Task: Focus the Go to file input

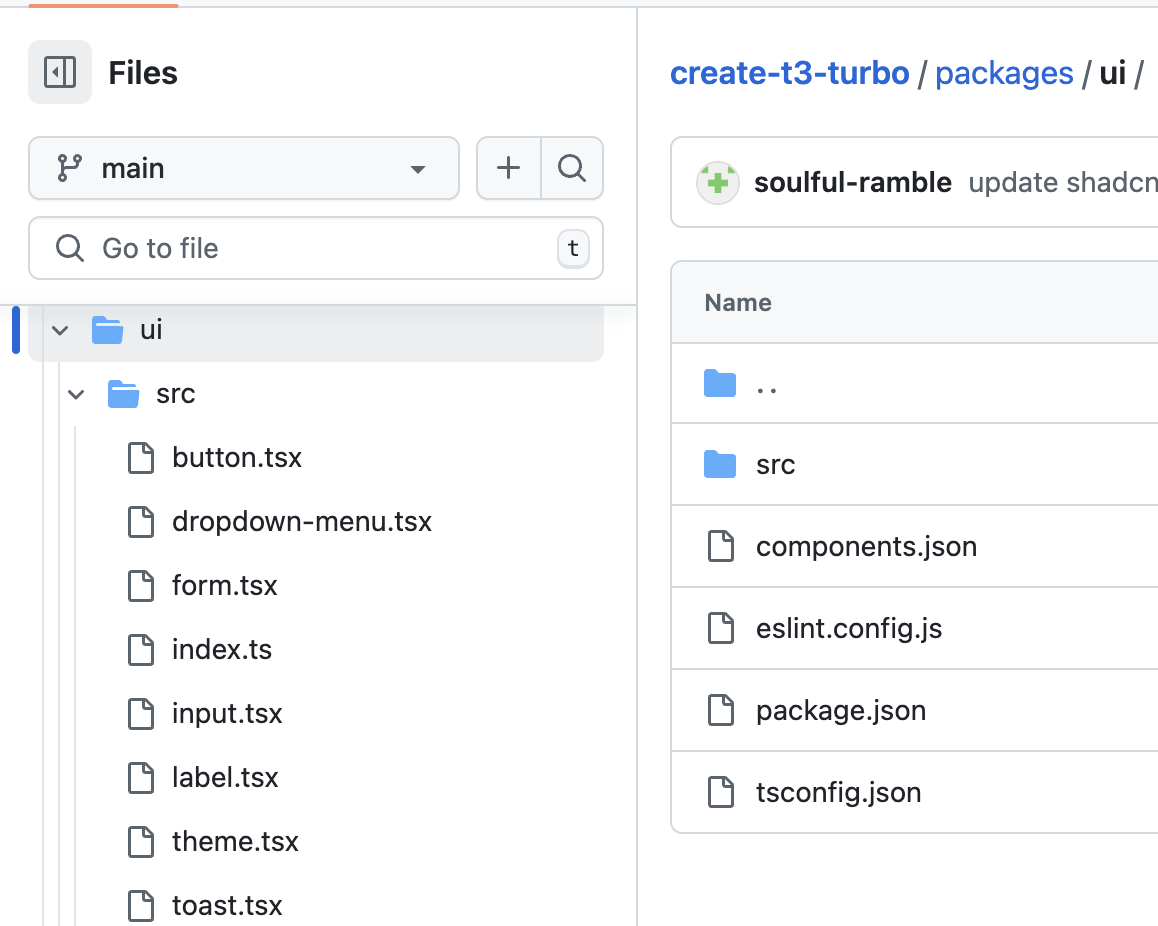Action: click(316, 248)
